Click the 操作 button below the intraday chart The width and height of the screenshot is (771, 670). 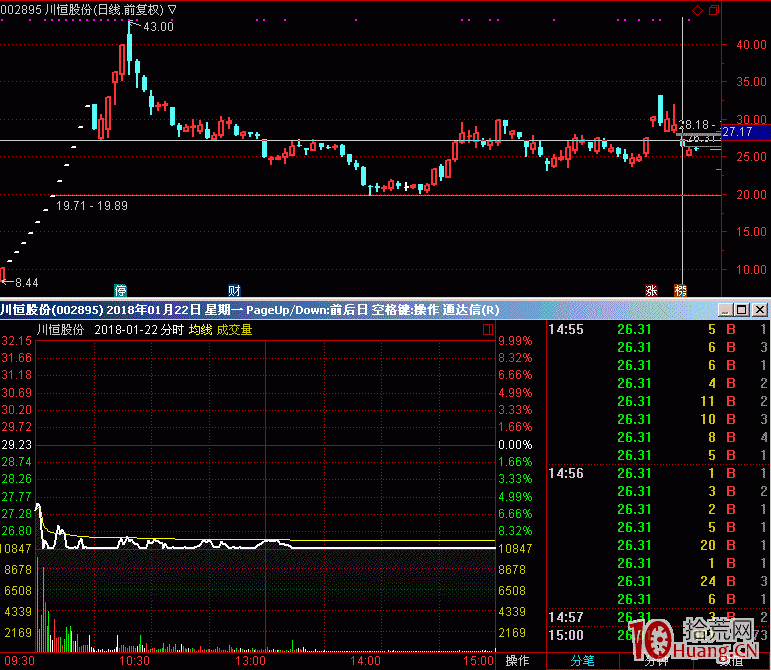coord(517,661)
